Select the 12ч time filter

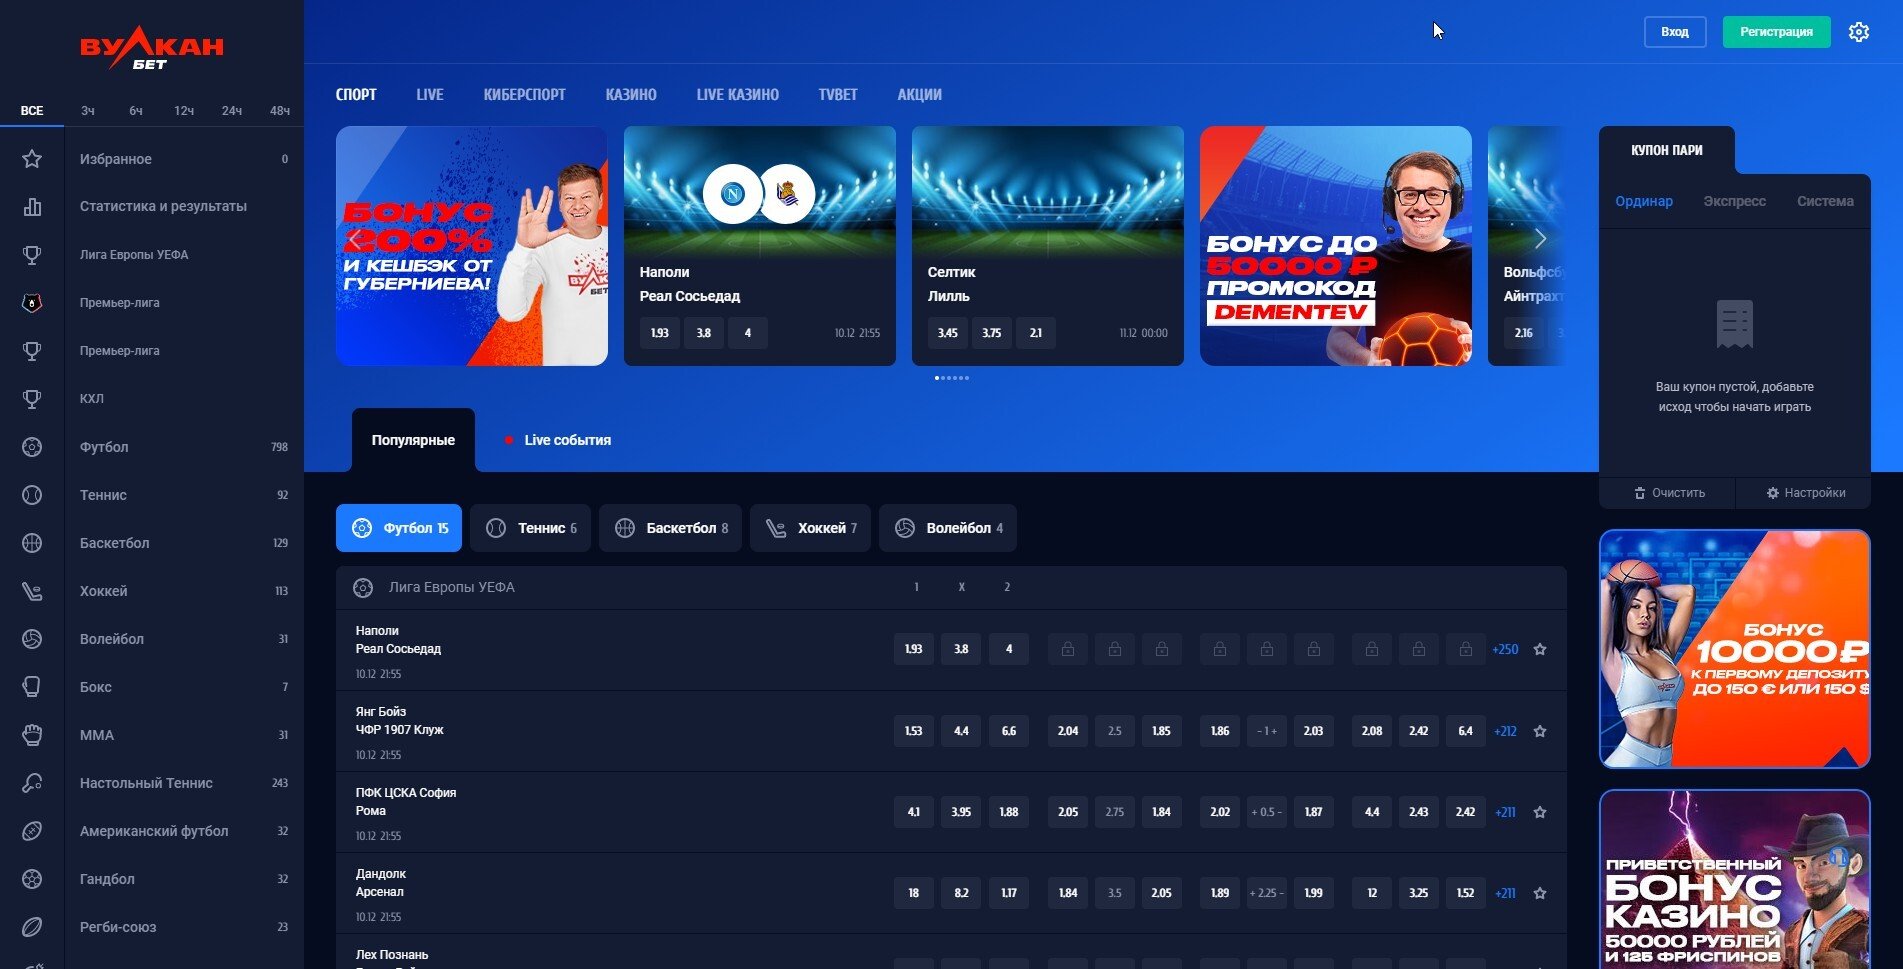click(x=184, y=111)
